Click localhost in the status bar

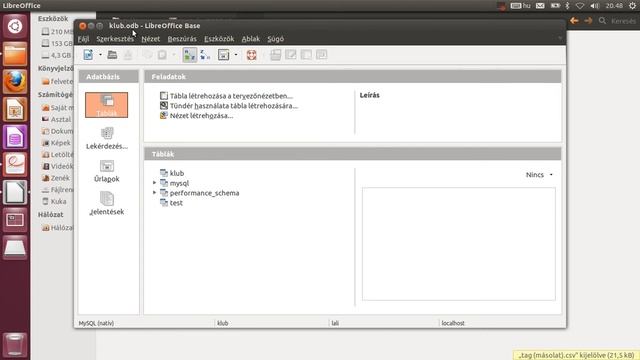(x=453, y=323)
